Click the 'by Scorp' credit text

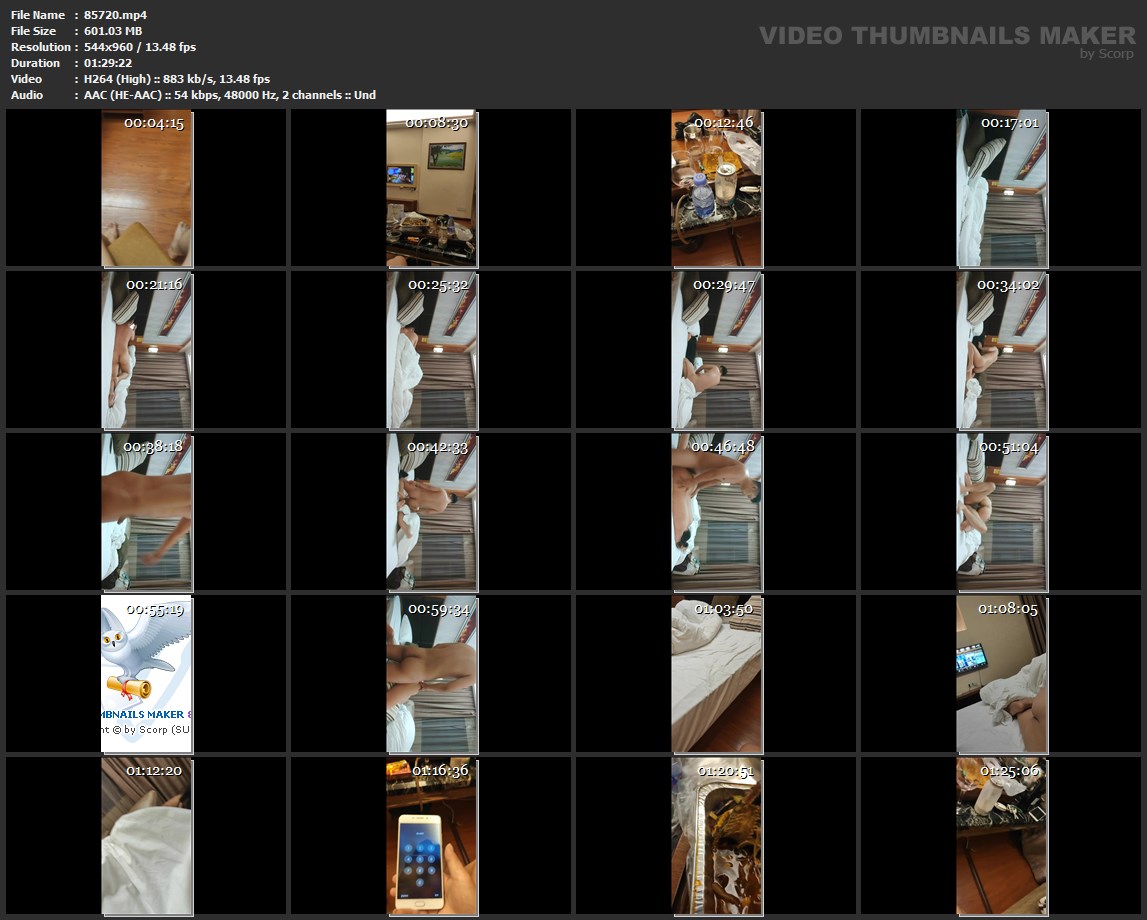coord(1107,54)
